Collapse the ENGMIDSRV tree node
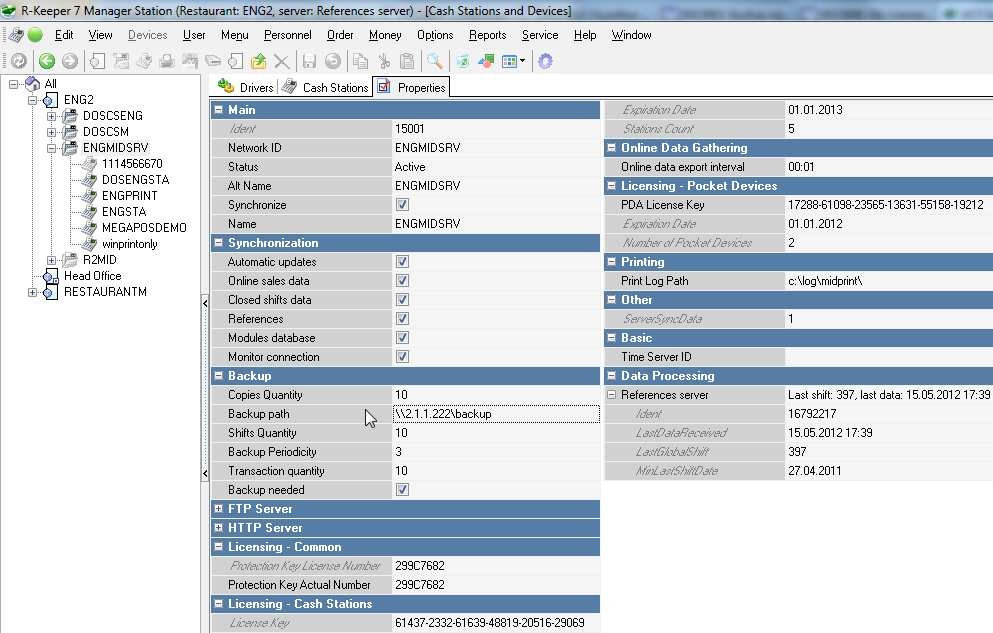993x633 pixels. pos(52,148)
